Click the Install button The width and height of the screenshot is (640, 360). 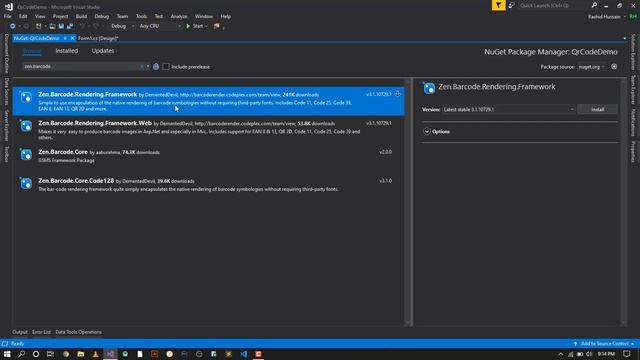coord(598,109)
